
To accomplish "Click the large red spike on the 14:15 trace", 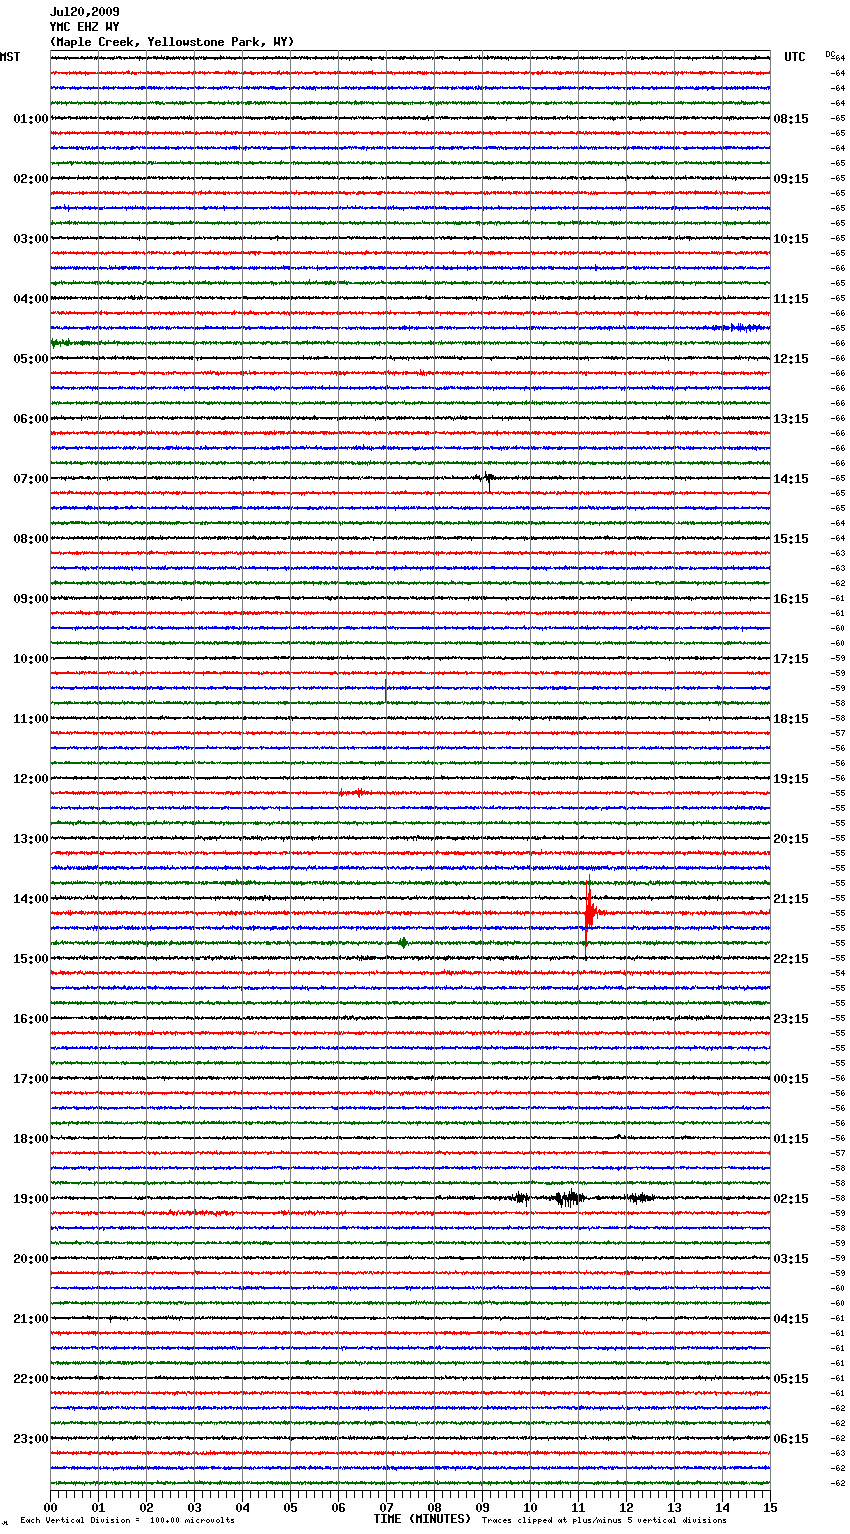I will pyautogui.click(x=589, y=910).
